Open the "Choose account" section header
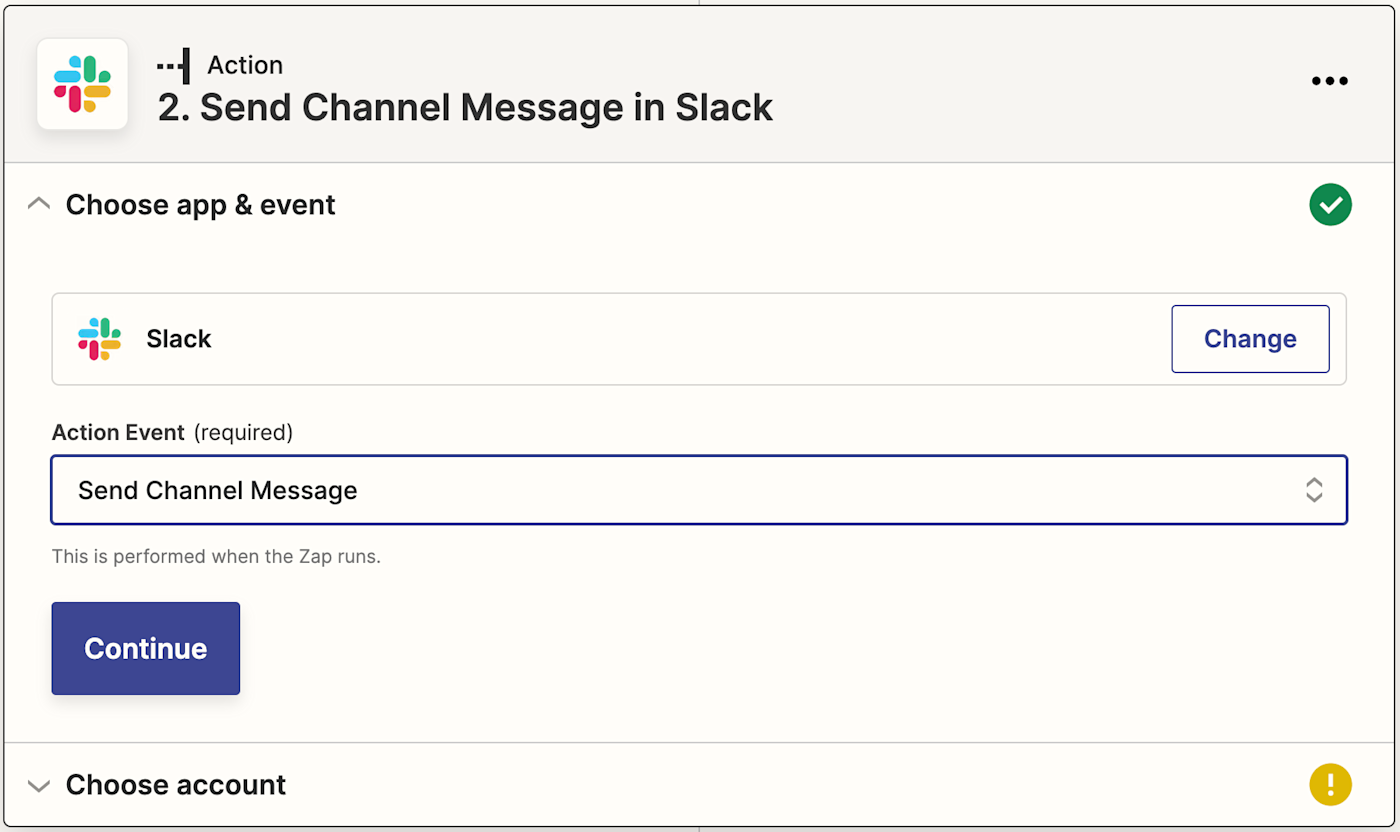The width and height of the screenshot is (1400, 832). [x=176, y=785]
